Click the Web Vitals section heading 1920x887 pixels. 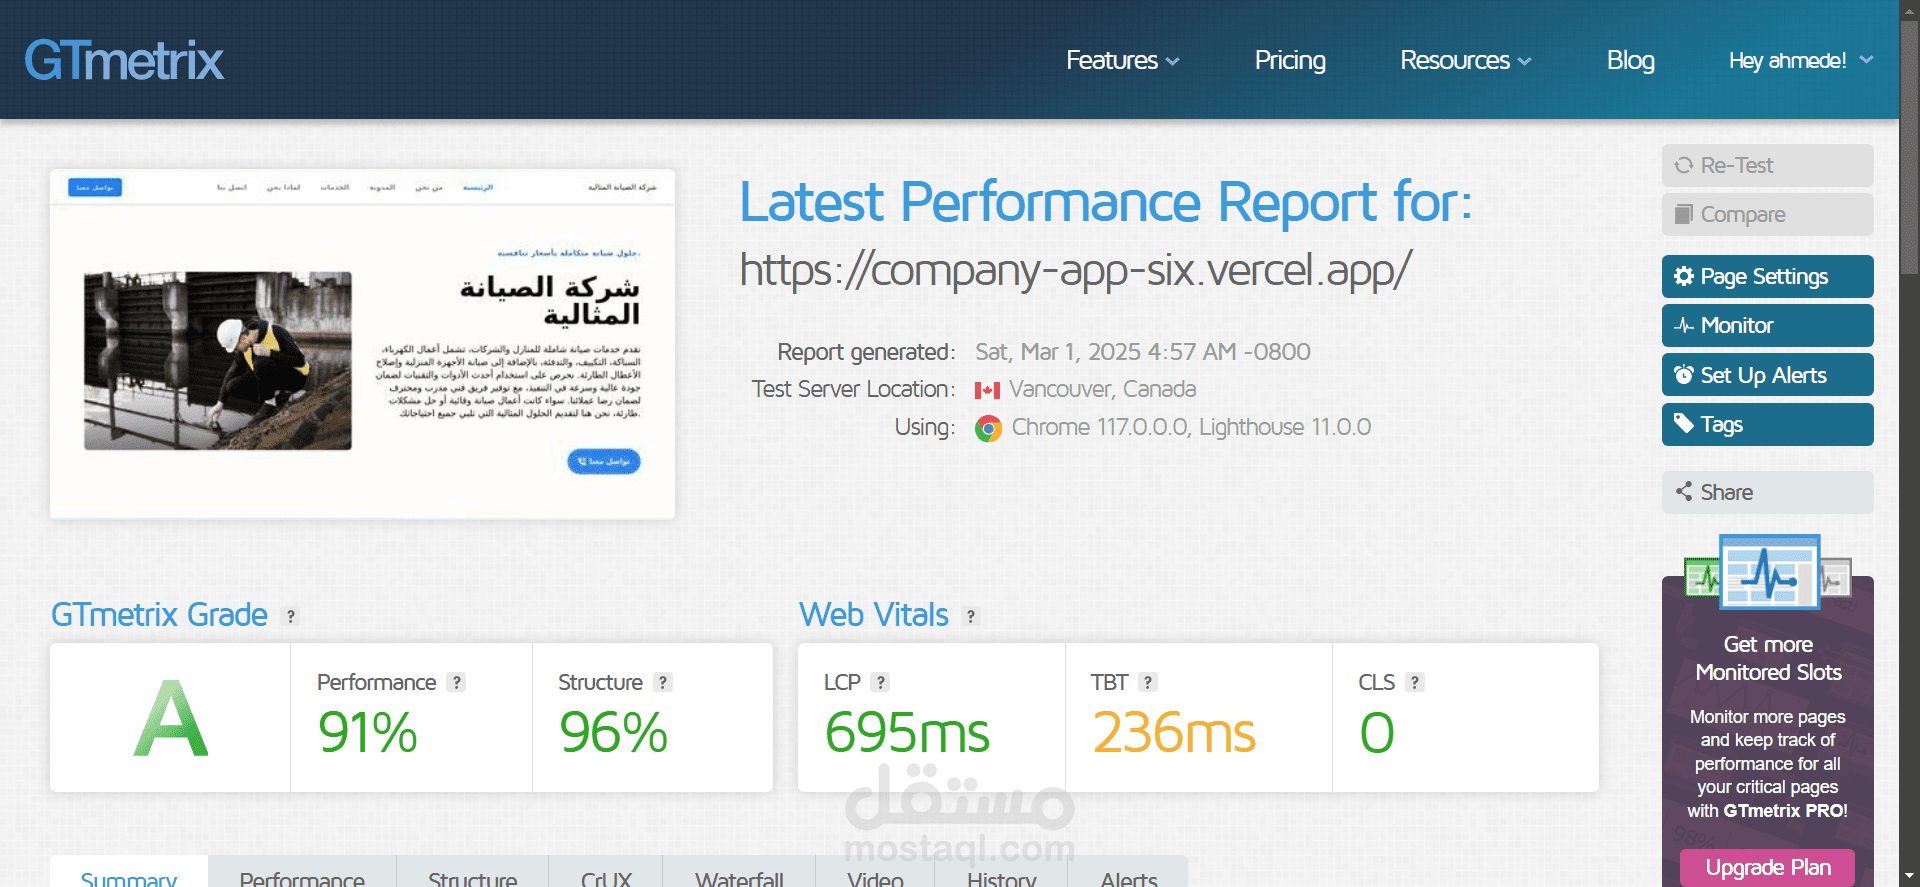coord(874,615)
